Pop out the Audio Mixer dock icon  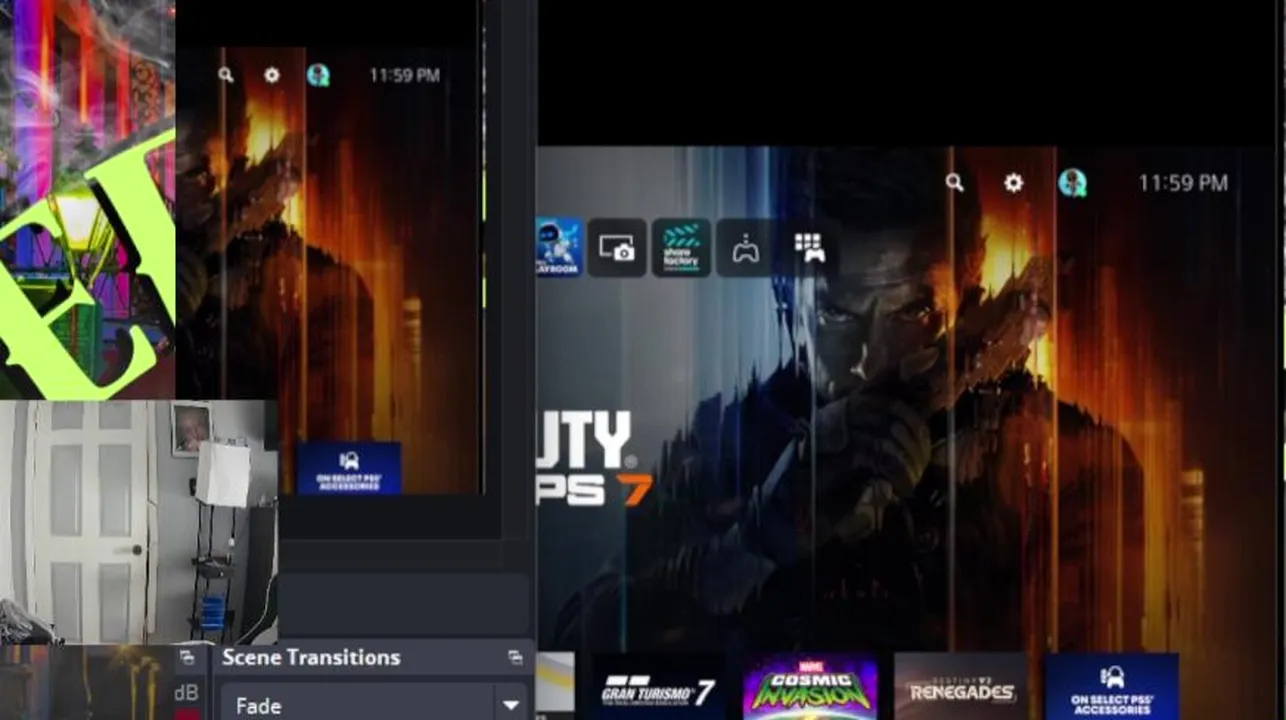[x=187, y=657]
